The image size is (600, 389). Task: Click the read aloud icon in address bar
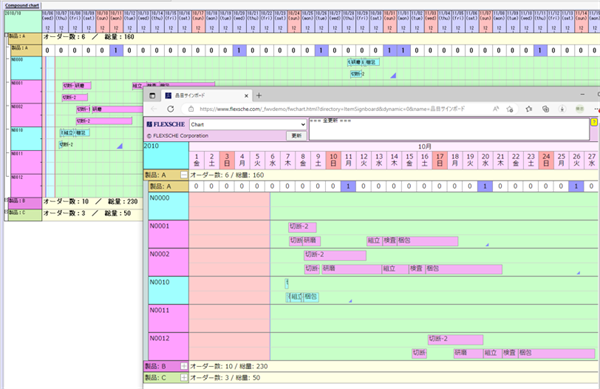point(496,109)
